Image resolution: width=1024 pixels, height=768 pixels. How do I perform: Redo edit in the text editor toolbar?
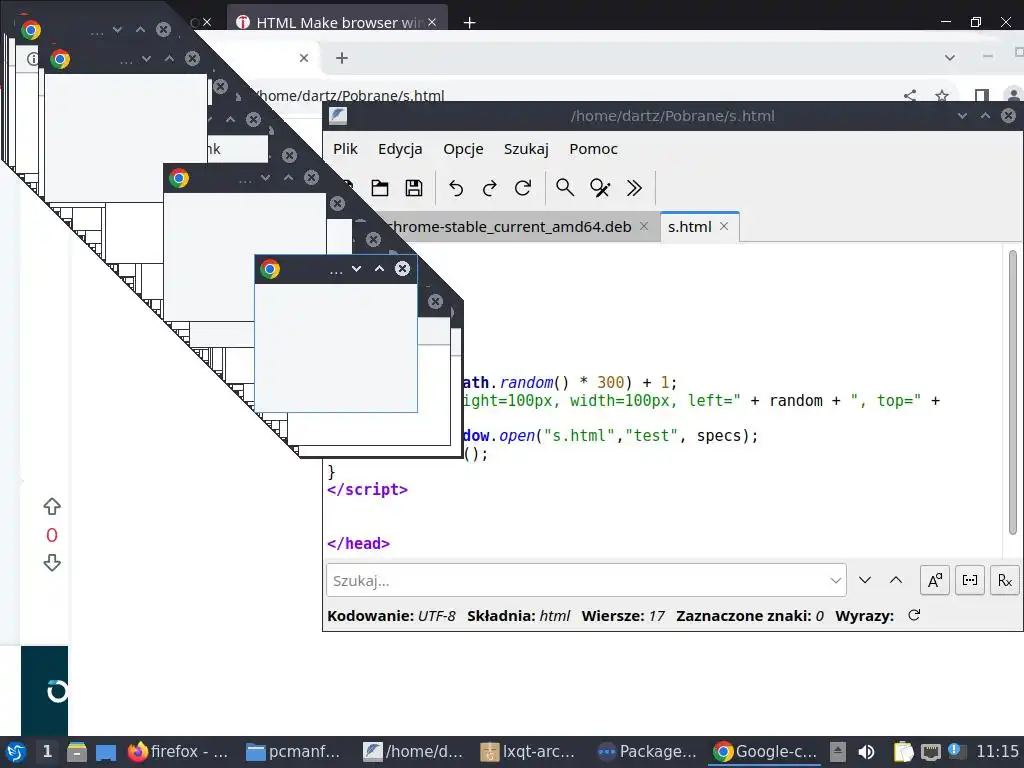[489, 188]
